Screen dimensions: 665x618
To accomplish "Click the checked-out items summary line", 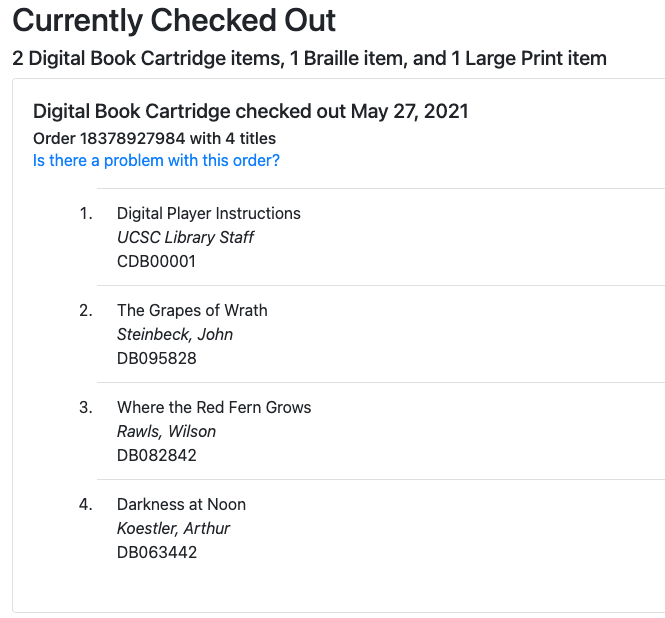I will coord(309,58).
